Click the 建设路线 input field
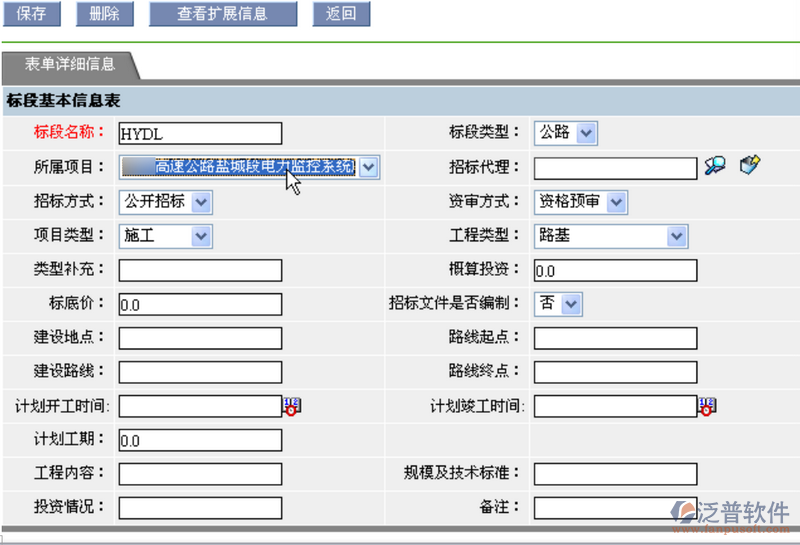800x545 pixels. pyautogui.click(x=200, y=372)
